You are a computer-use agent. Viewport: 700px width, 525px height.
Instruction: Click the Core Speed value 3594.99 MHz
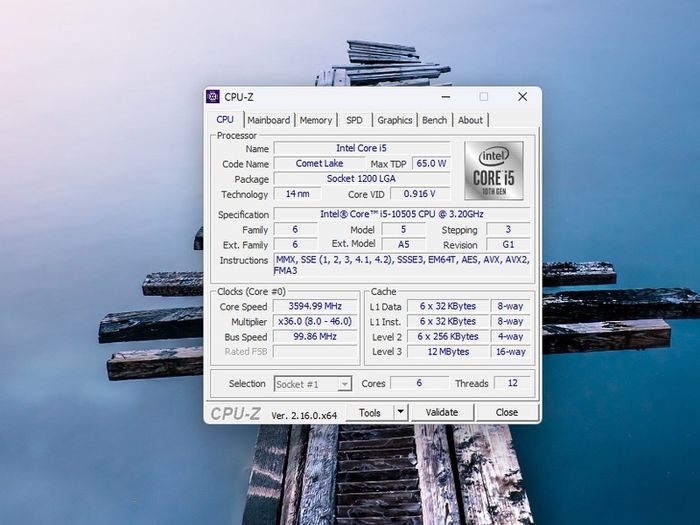(x=315, y=306)
